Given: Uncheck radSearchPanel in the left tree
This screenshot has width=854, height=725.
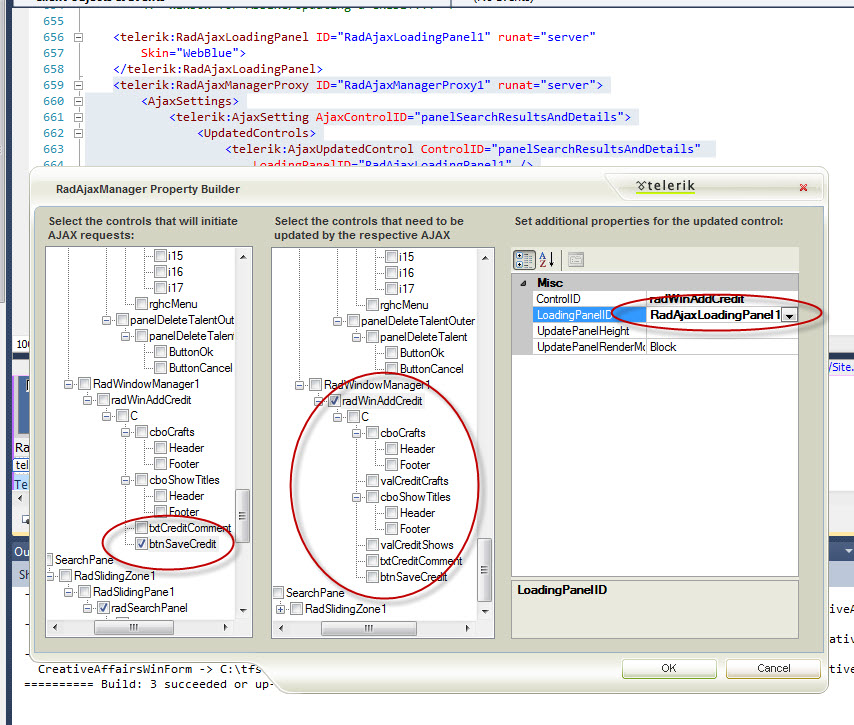Looking at the screenshot, I should 103,608.
